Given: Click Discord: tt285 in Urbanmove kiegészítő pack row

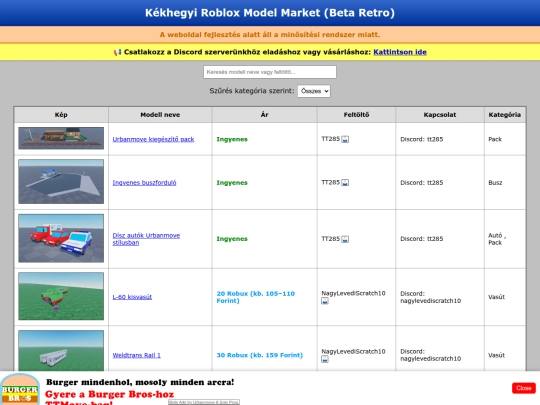Looking at the screenshot, I should point(422,139).
